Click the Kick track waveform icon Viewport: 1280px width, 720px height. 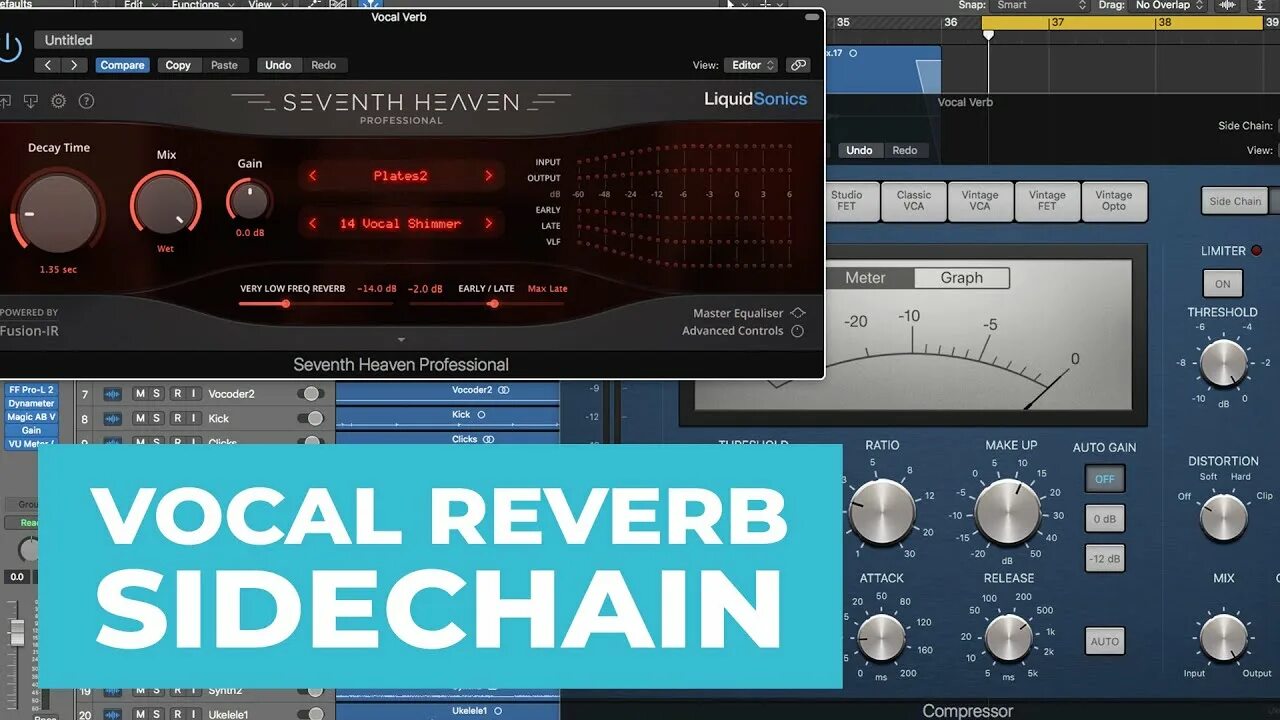[x=112, y=418]
